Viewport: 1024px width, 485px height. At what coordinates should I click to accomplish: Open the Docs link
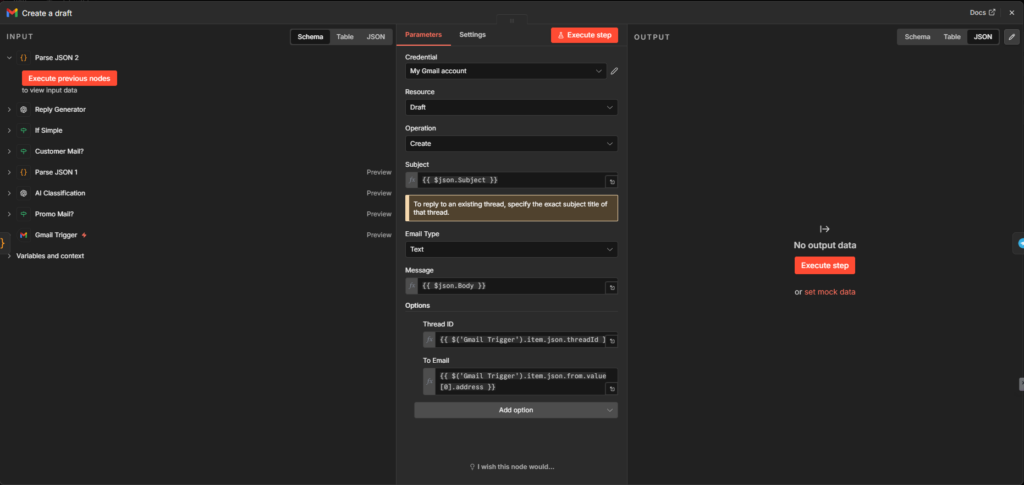click(x=982, y=12)
